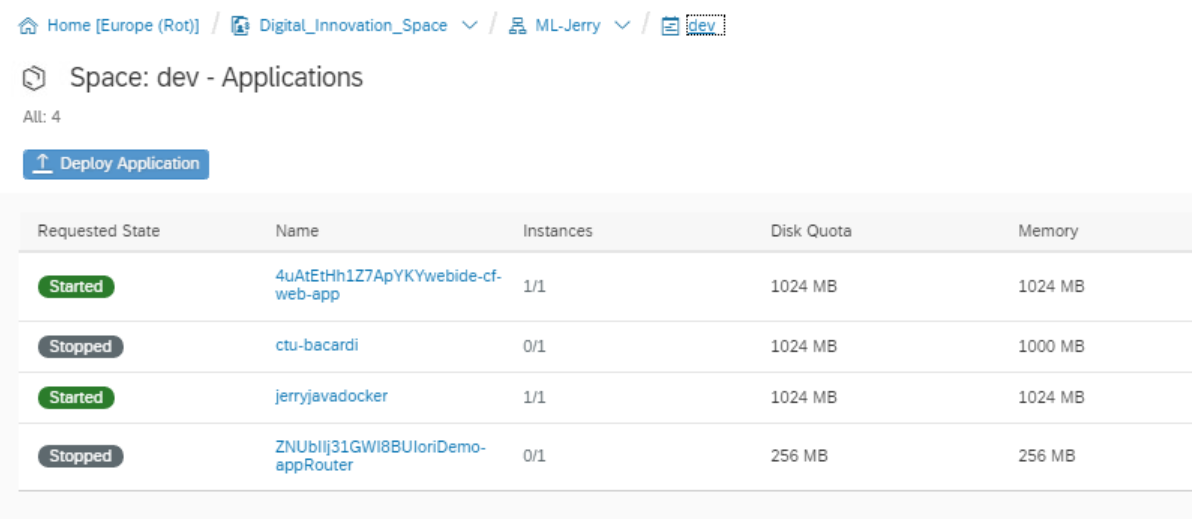The width and height of the screenshot is (1192, 519).
Task: Click the Requested State column header
Action: tap(99, 231)
